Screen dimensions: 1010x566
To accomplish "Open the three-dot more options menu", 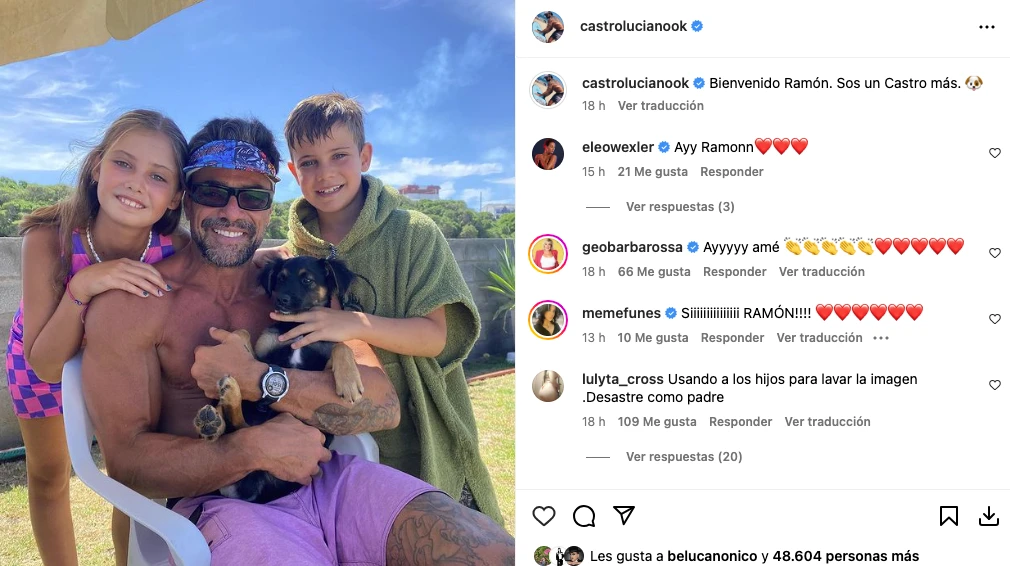I will click(x=986, y=27).
